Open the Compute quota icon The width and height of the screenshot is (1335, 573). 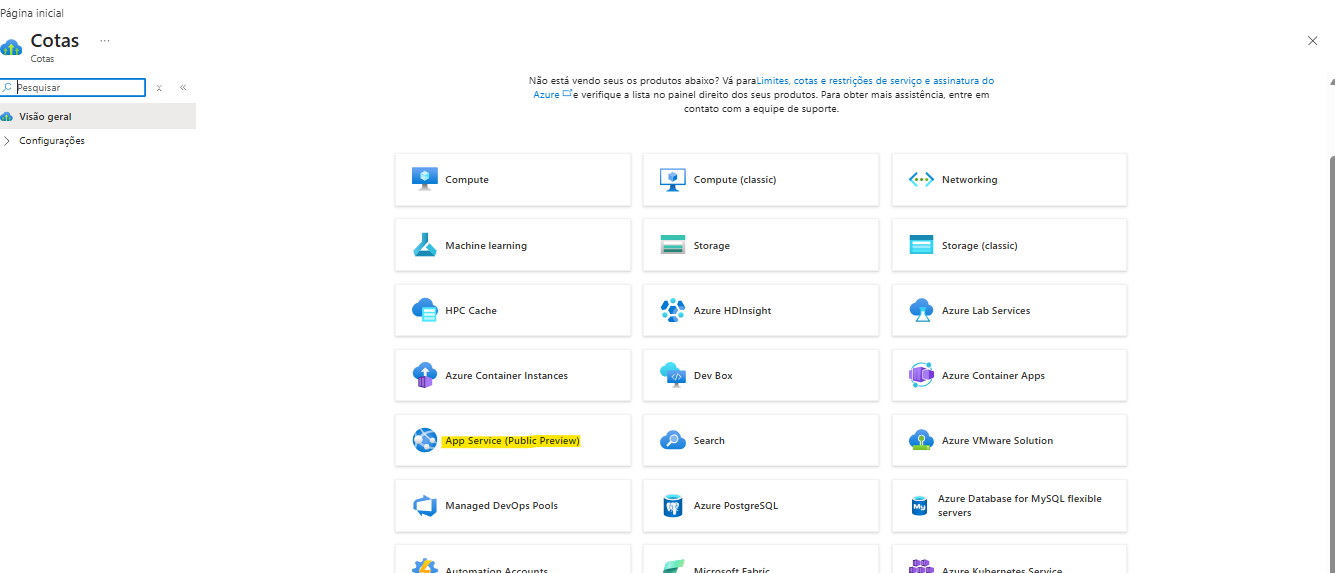(425, 179)
